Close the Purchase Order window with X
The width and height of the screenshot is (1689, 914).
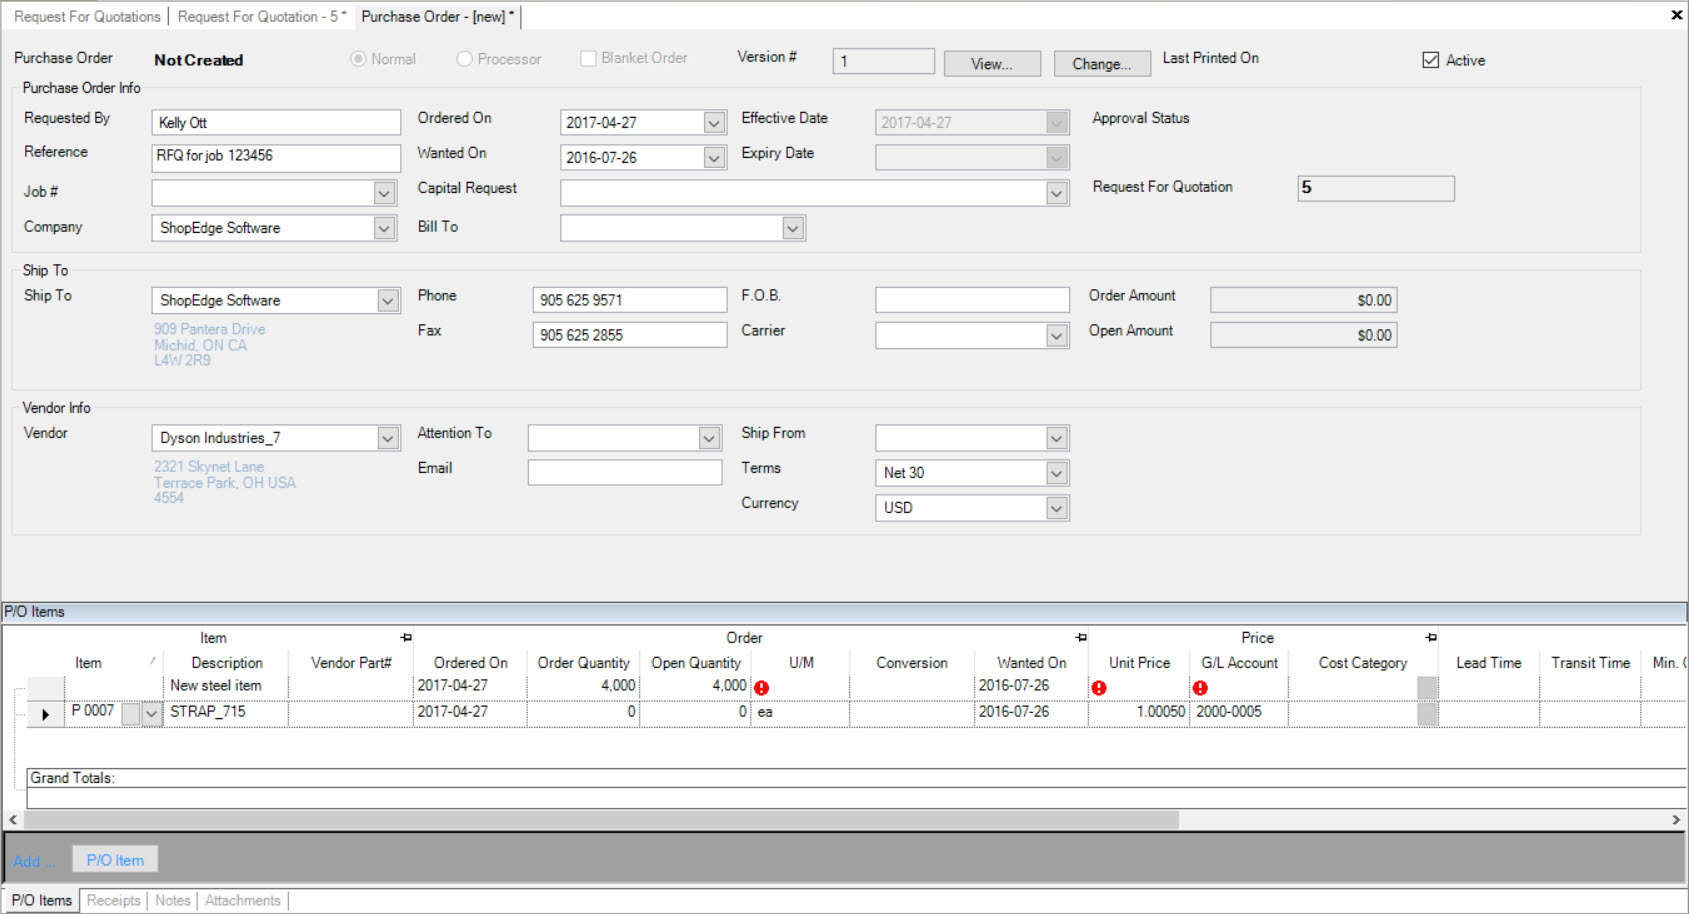(1676, 15)
